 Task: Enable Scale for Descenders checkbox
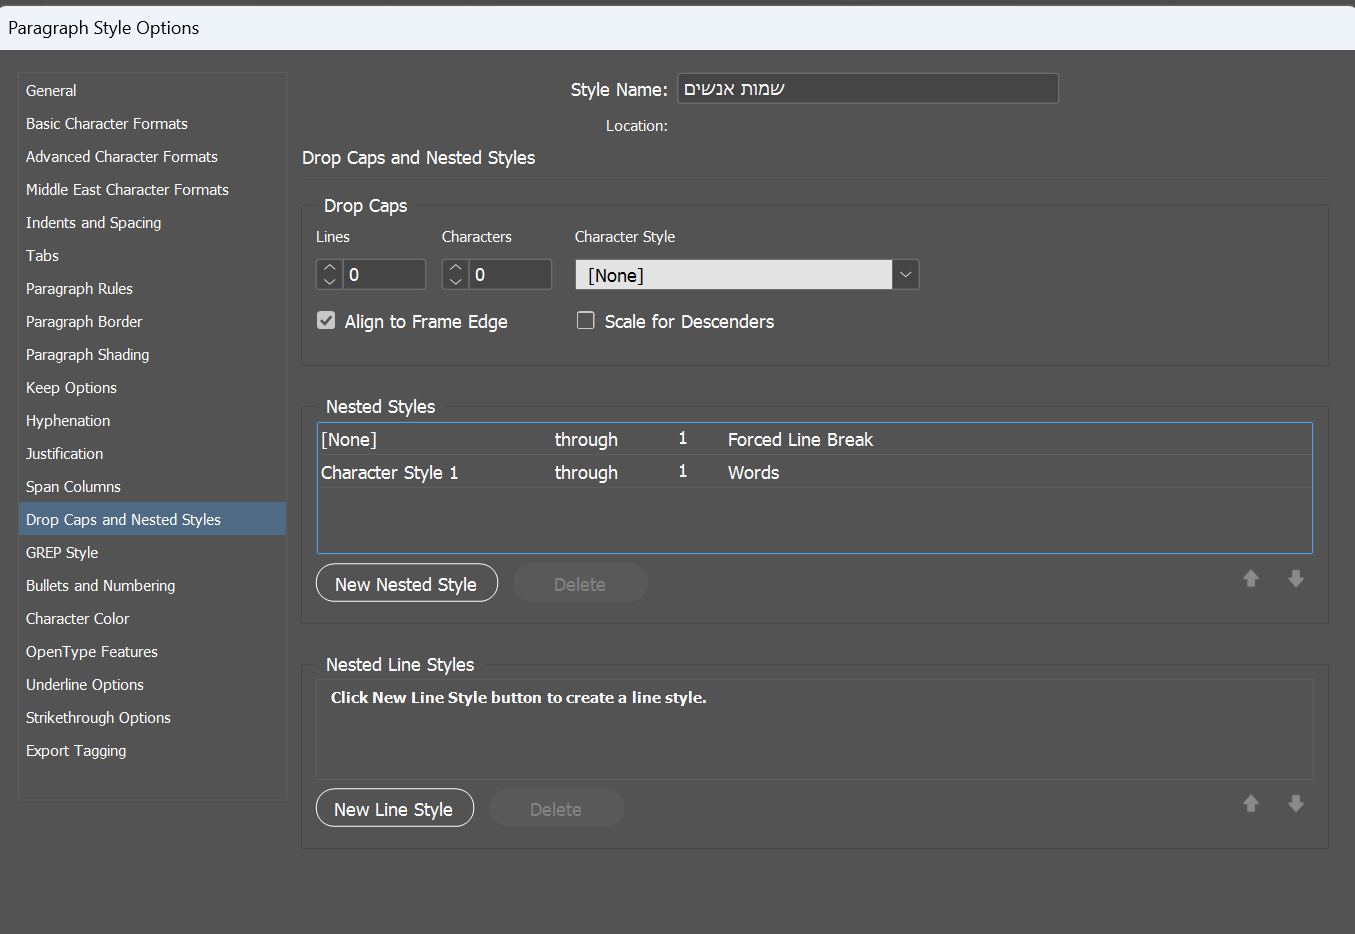coord(586,321)
